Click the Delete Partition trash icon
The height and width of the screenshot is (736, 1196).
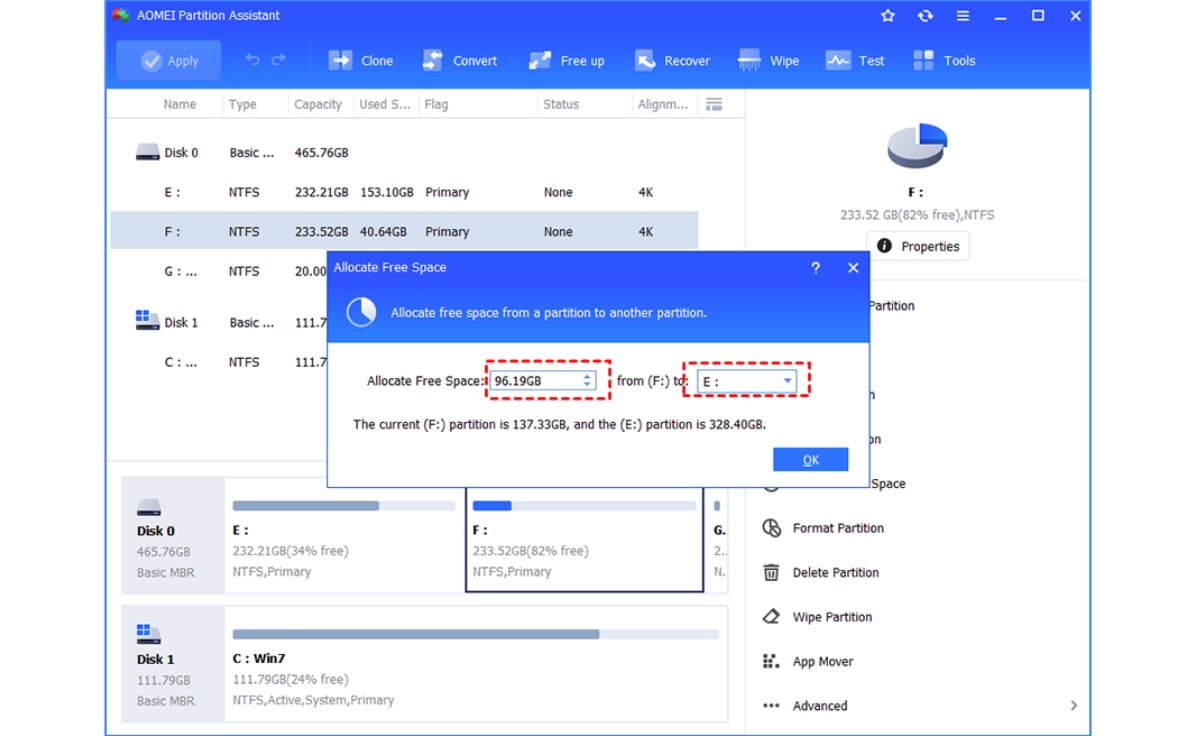(x=771, y=573)
